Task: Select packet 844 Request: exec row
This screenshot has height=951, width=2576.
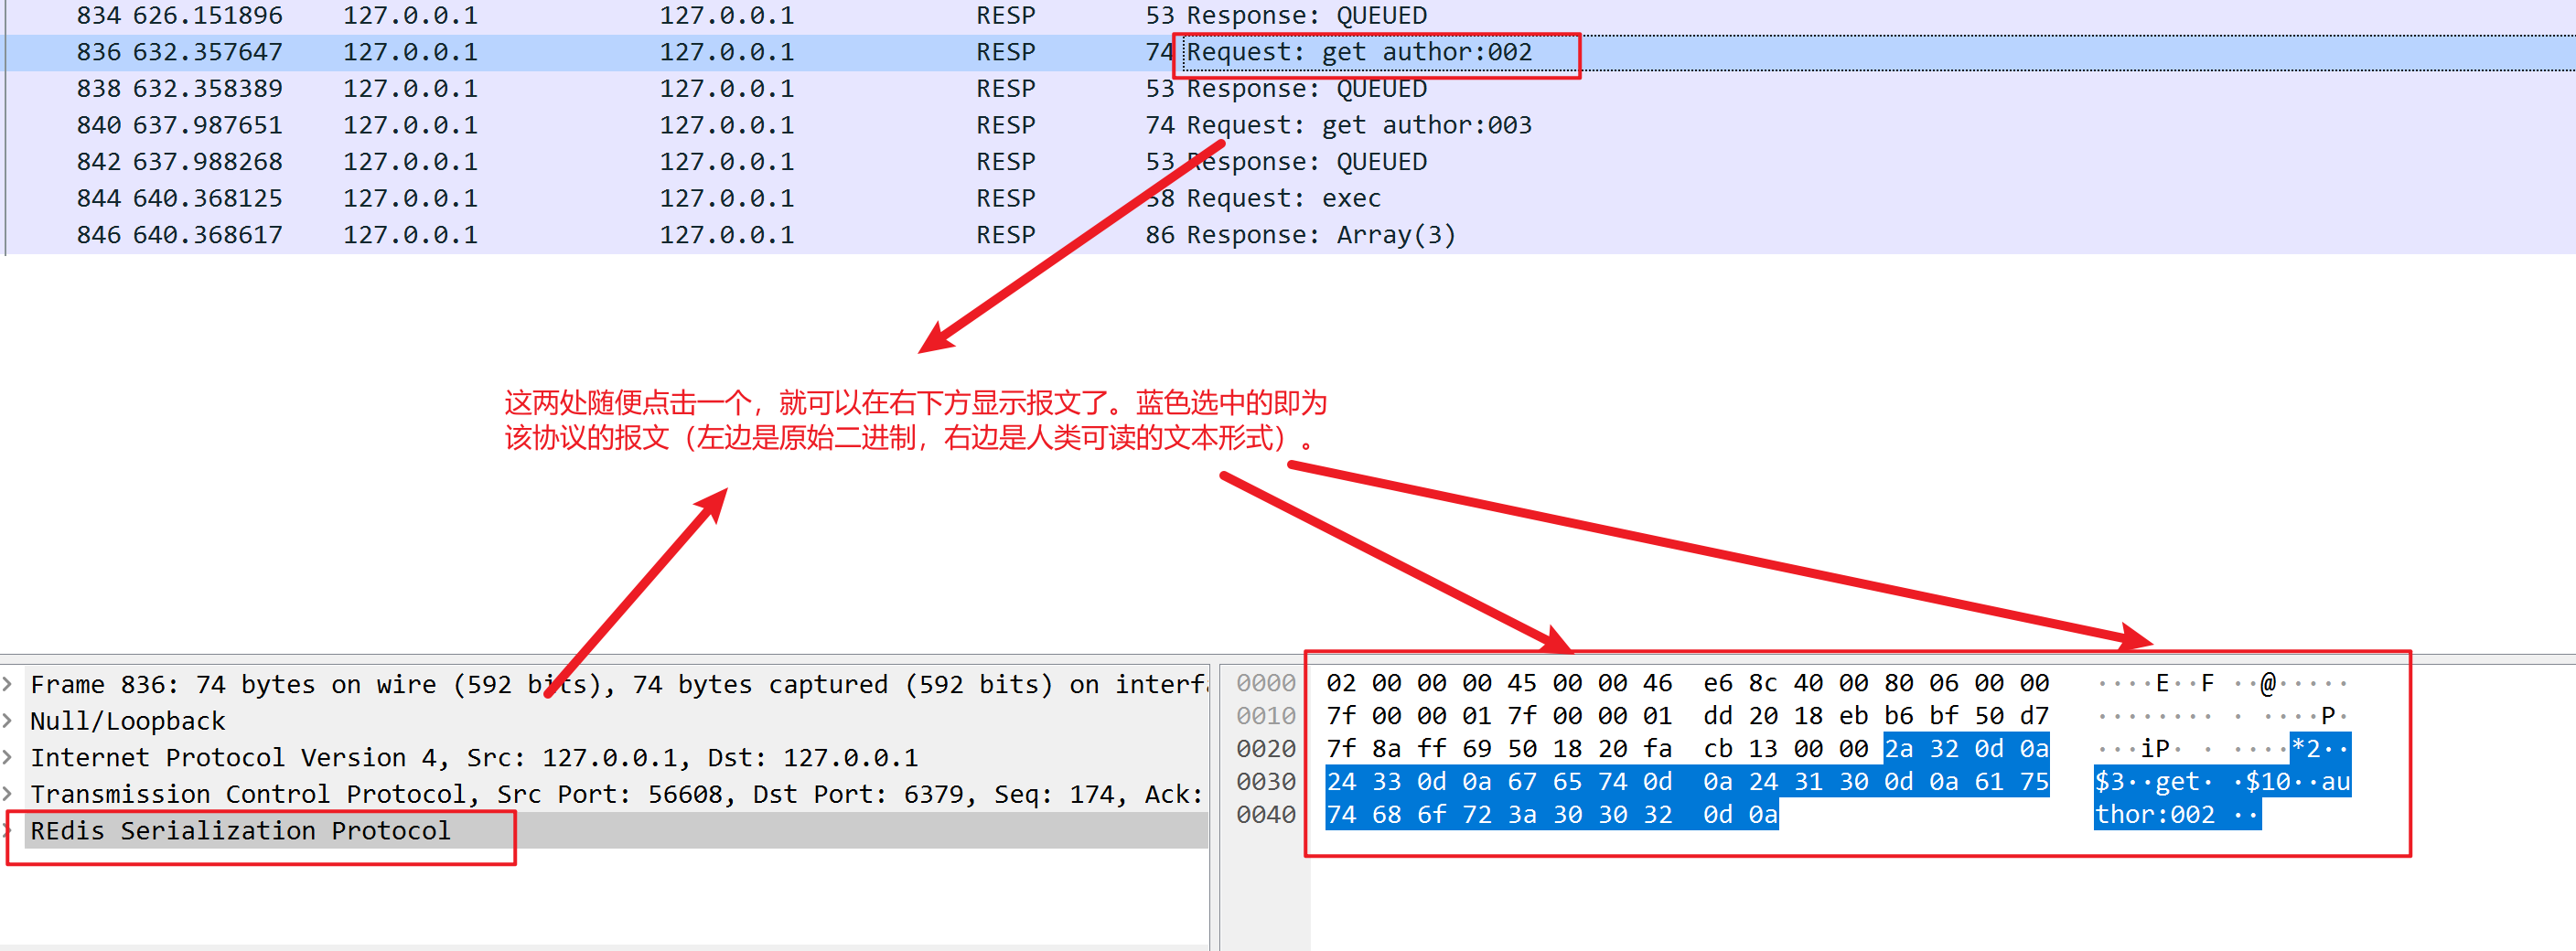Action: pos(1290,198)
